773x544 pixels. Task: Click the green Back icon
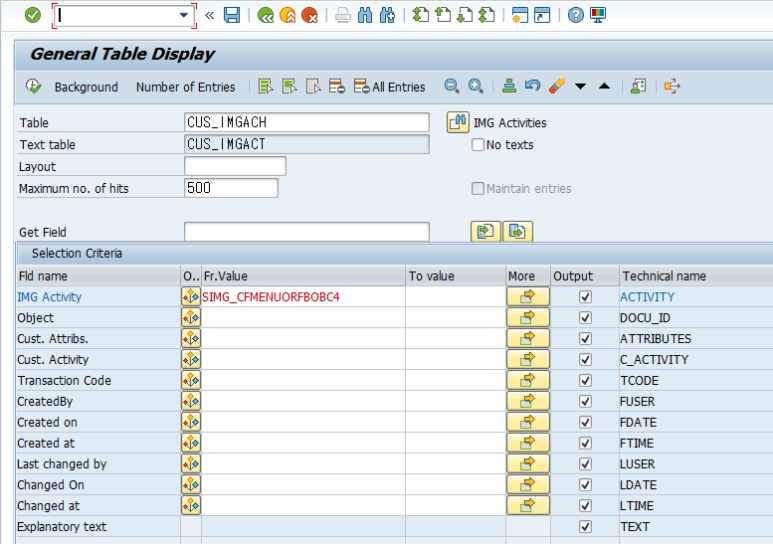click(x=266, y=15)
